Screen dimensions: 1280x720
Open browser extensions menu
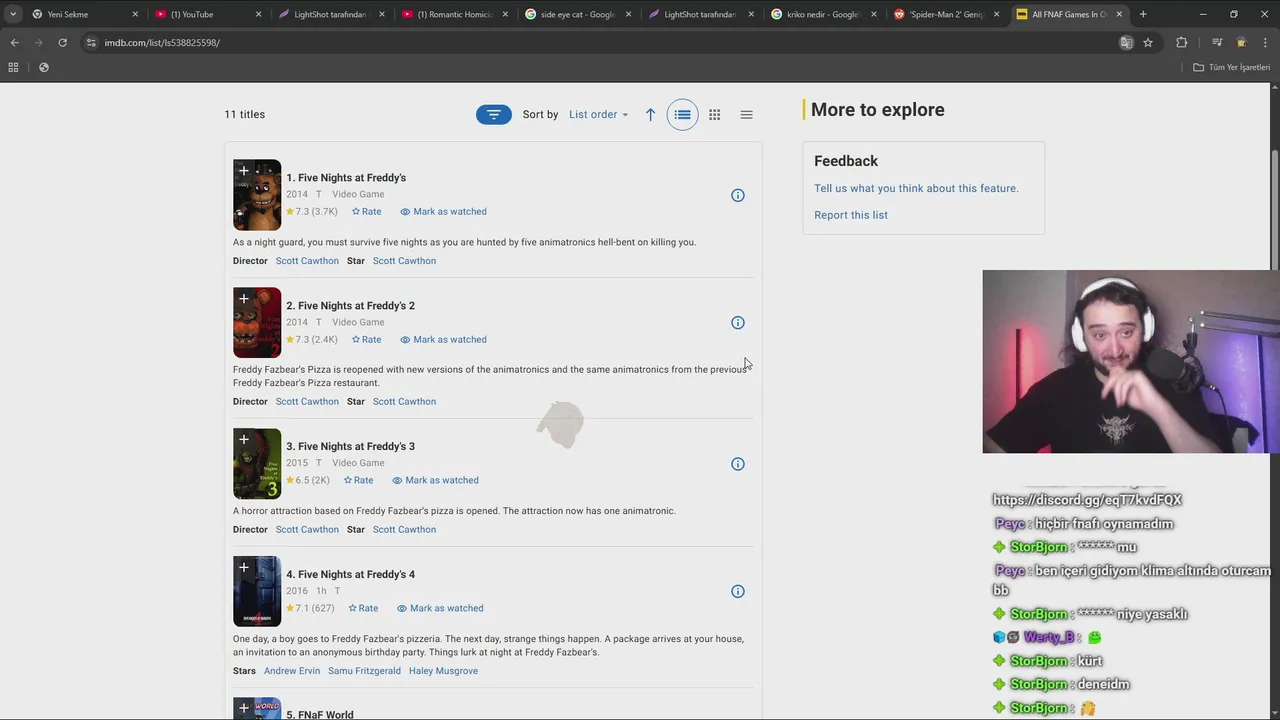pyautogui.click(x=1182, y=43)
